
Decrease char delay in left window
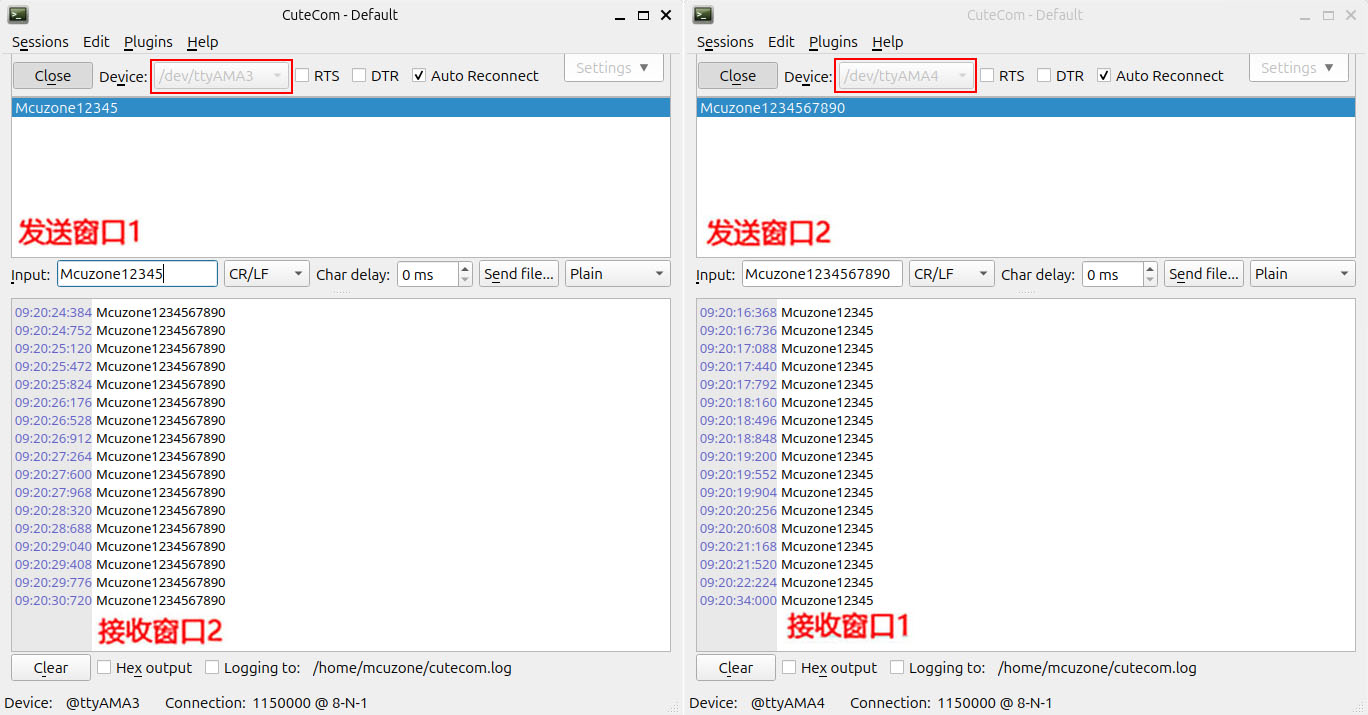(x=465, y=280)
